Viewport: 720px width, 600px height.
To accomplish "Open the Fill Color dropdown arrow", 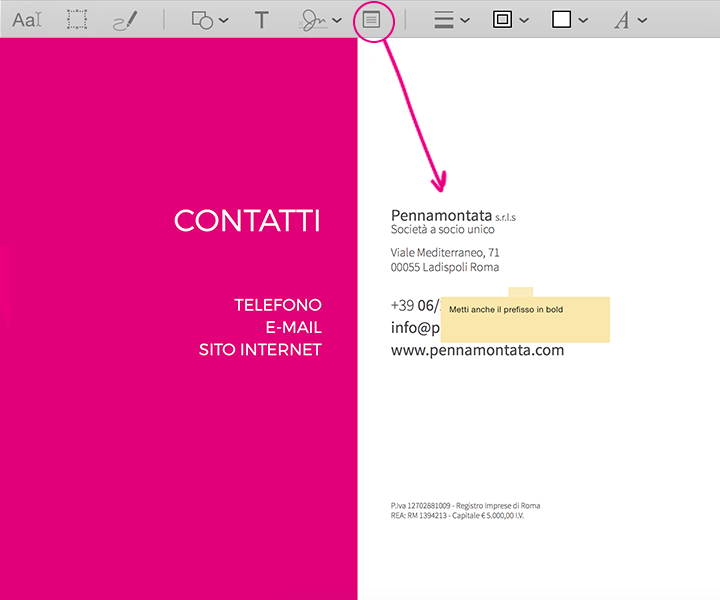I will pos(583,20).
